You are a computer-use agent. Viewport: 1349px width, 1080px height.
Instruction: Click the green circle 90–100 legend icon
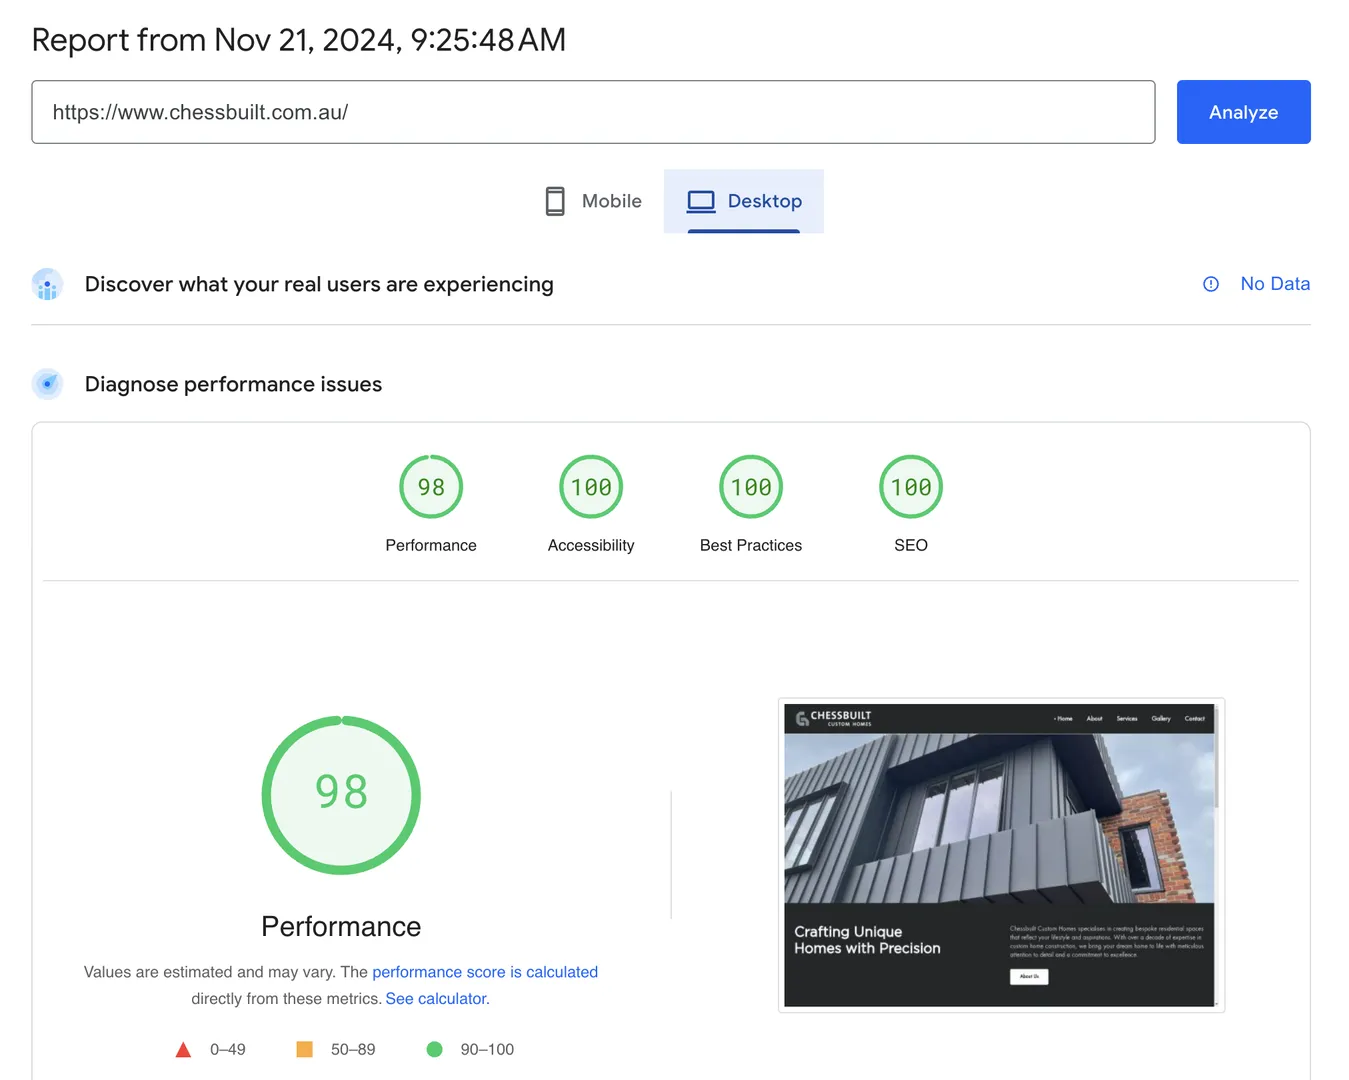pyautogui.click(x=434, y=1049)
